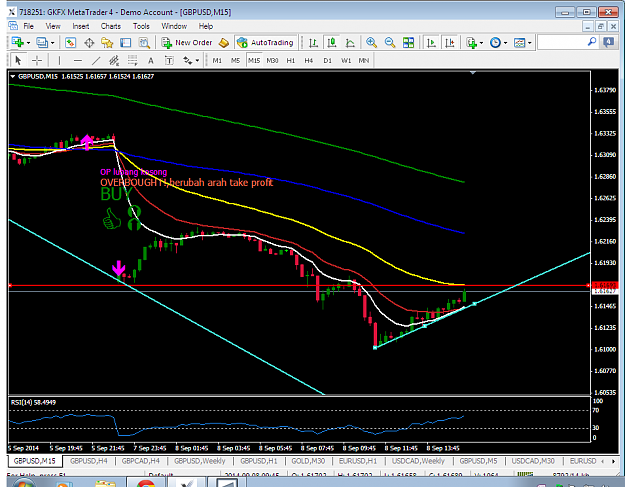Click the Profiles icon
Screen dimensions: 625x487
tap(42, 42)
